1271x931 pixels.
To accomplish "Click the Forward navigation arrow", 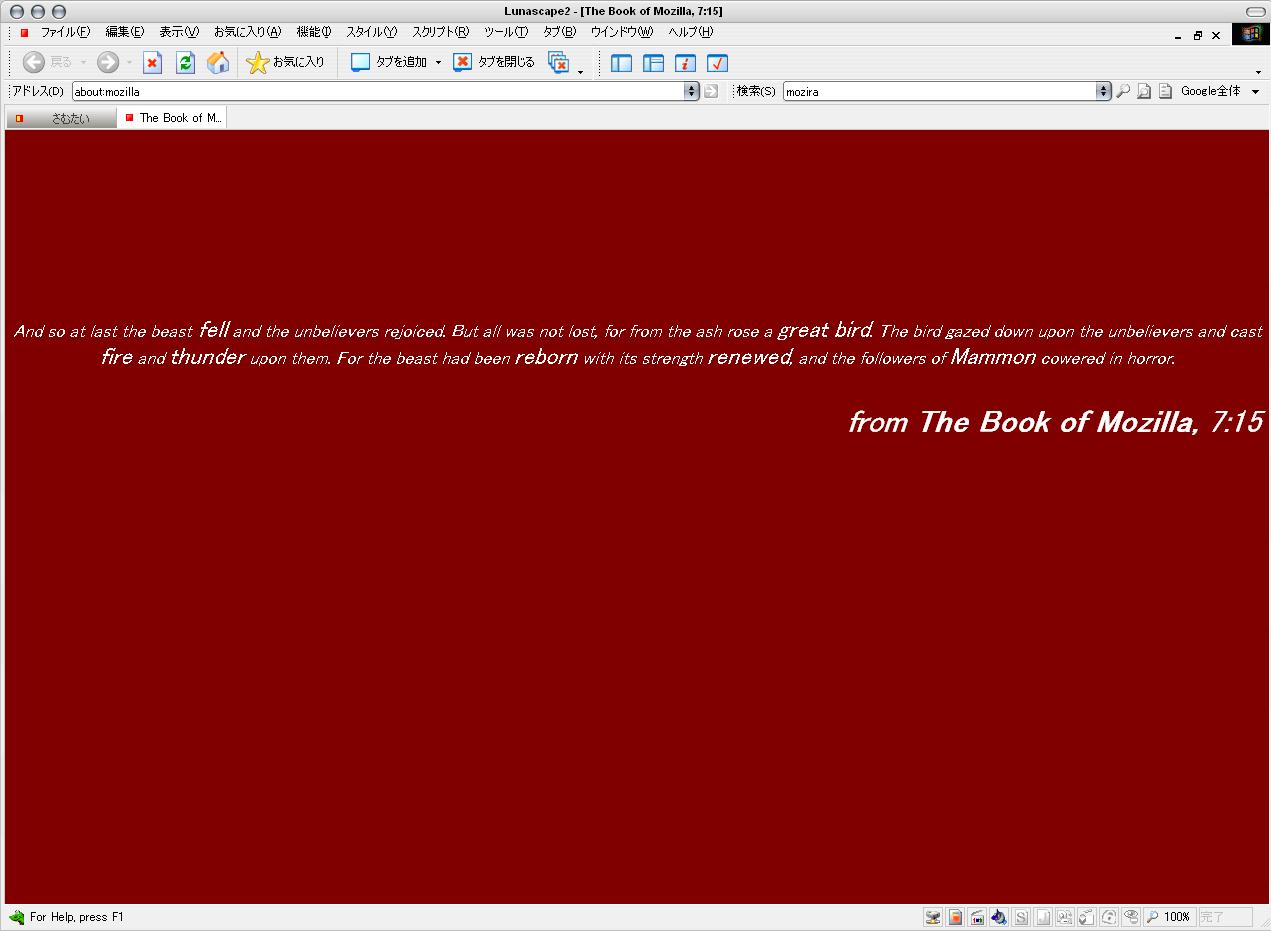I will pos(108,62).
